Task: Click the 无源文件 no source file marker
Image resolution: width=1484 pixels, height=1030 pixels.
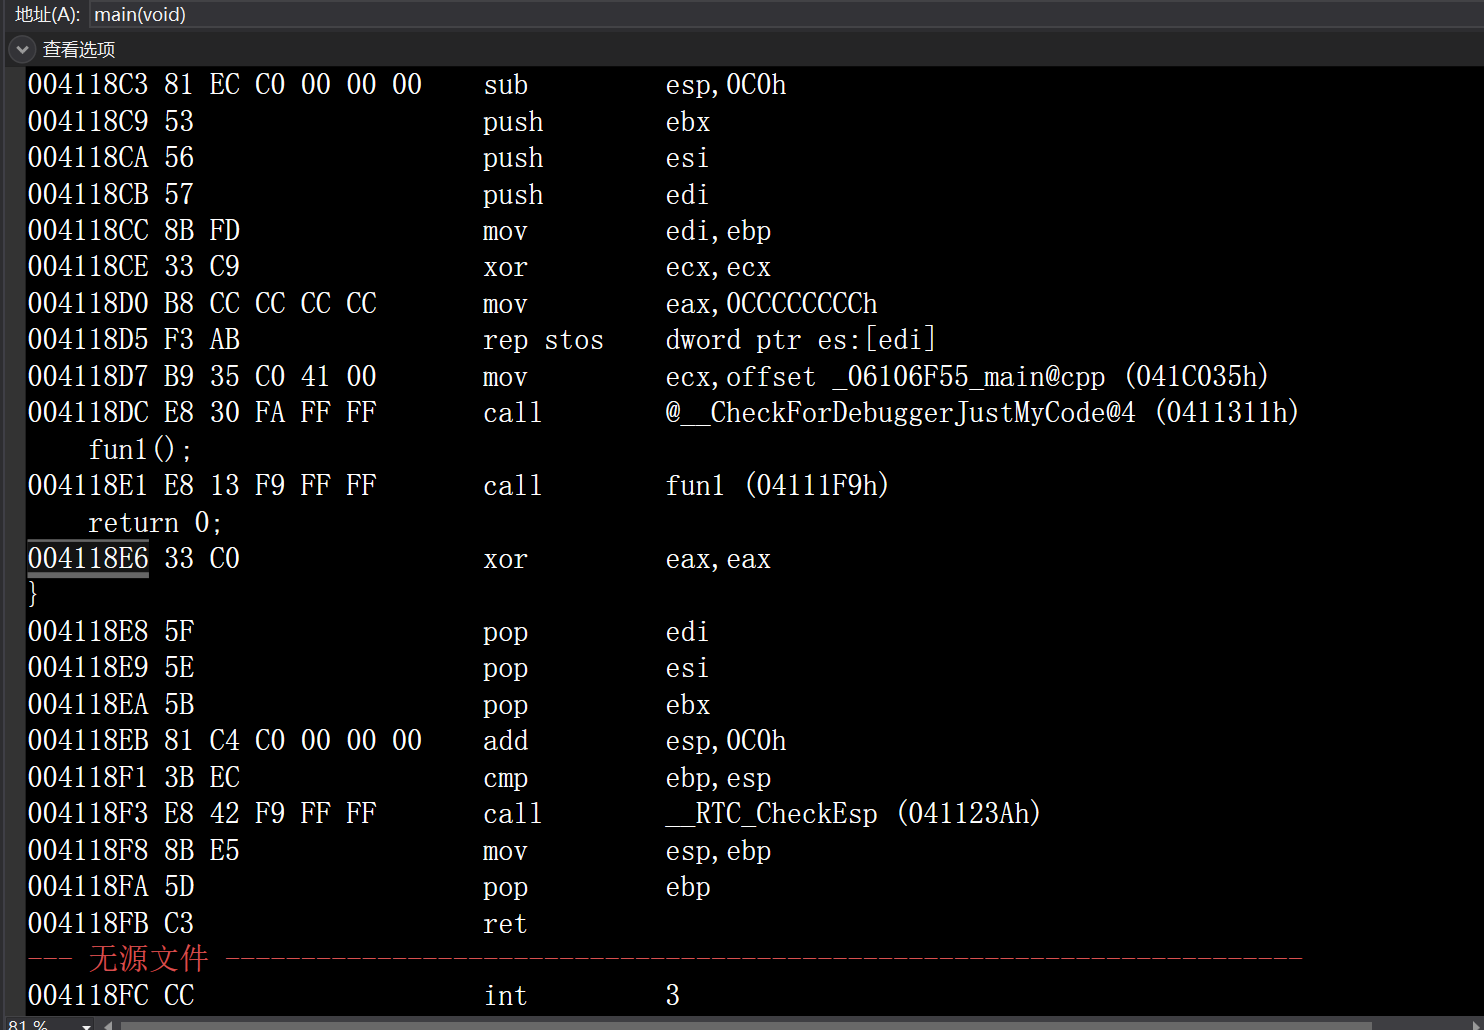Action: [148, 959]
